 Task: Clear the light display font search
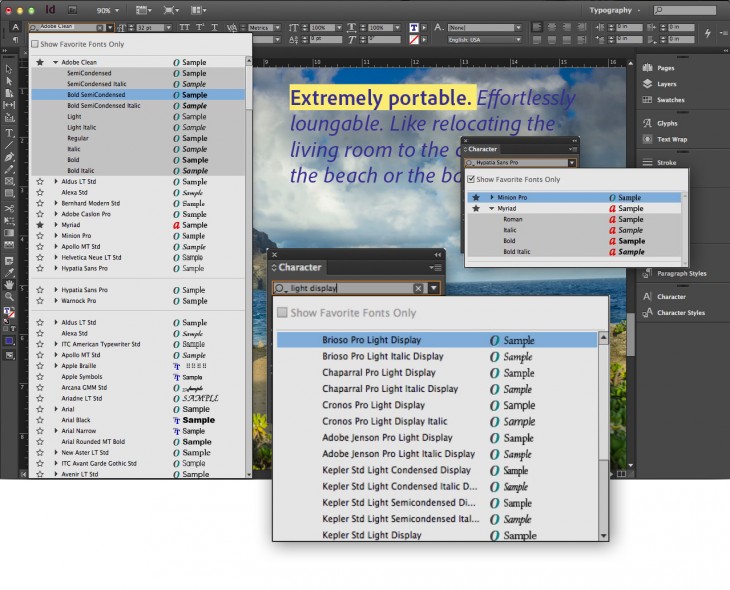pyautogui.click(x=418, y=288)
